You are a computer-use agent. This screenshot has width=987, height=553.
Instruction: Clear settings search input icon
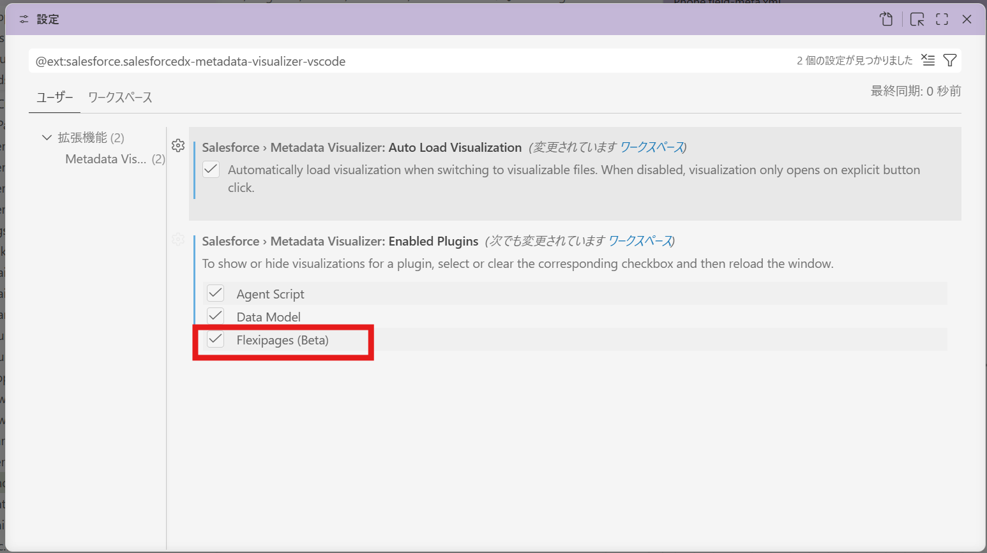pos(928,60)
